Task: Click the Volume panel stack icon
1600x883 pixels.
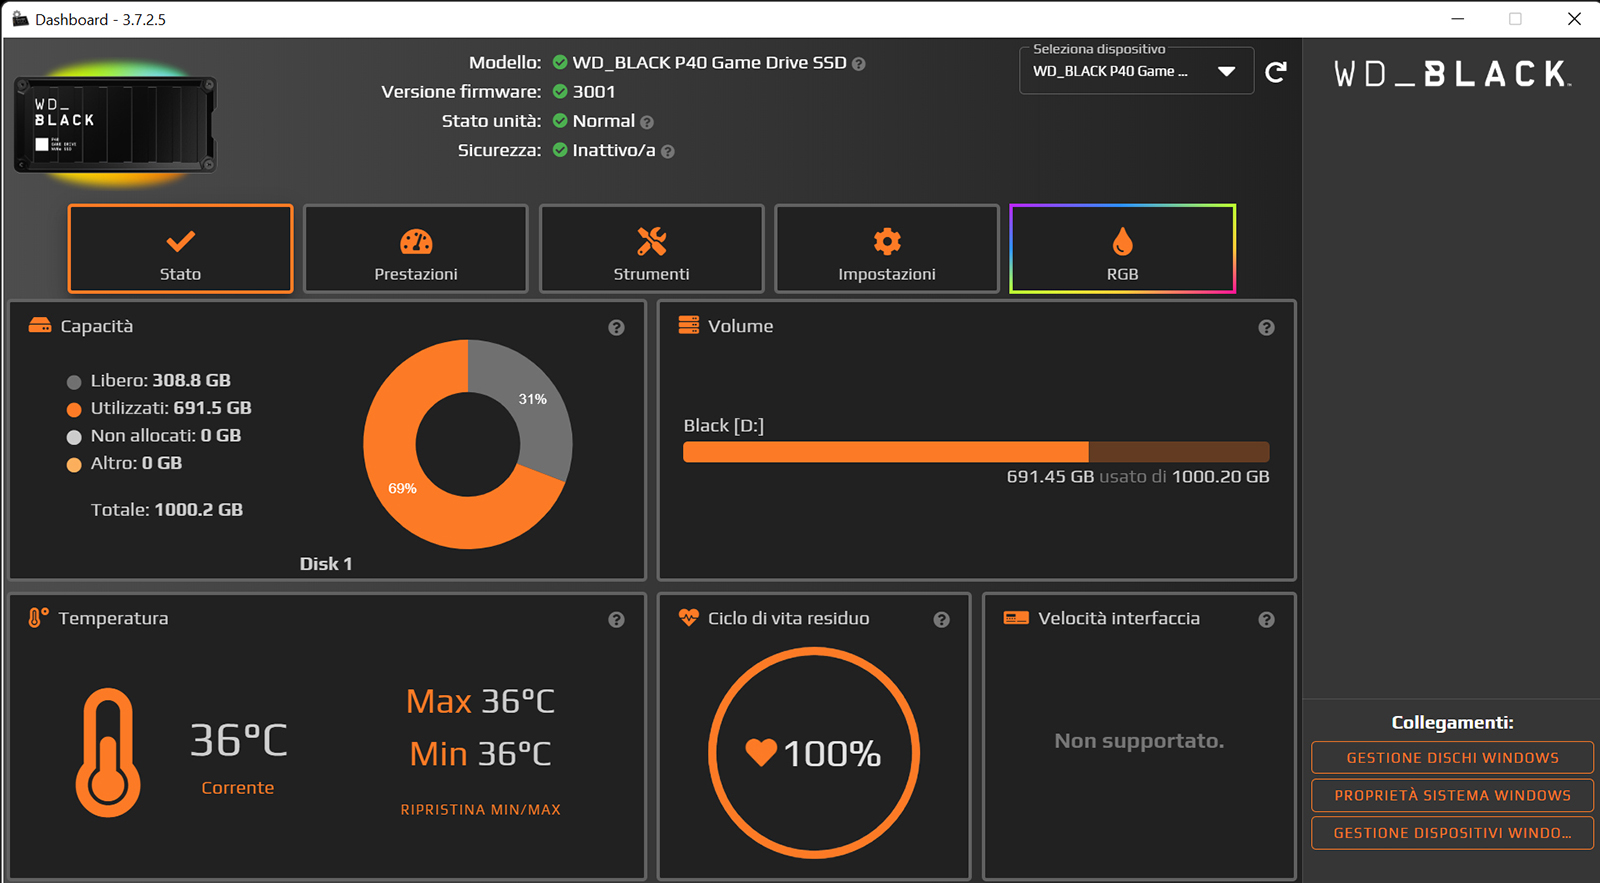Action: [x=689, y=325]
